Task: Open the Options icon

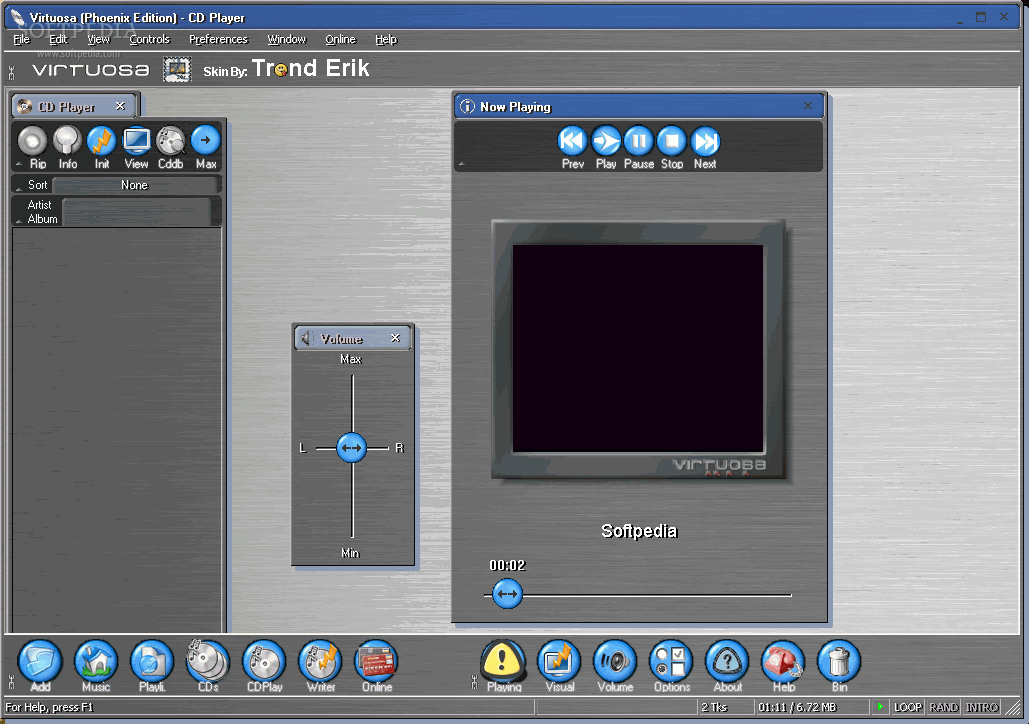Action: (x=671, y=662)
